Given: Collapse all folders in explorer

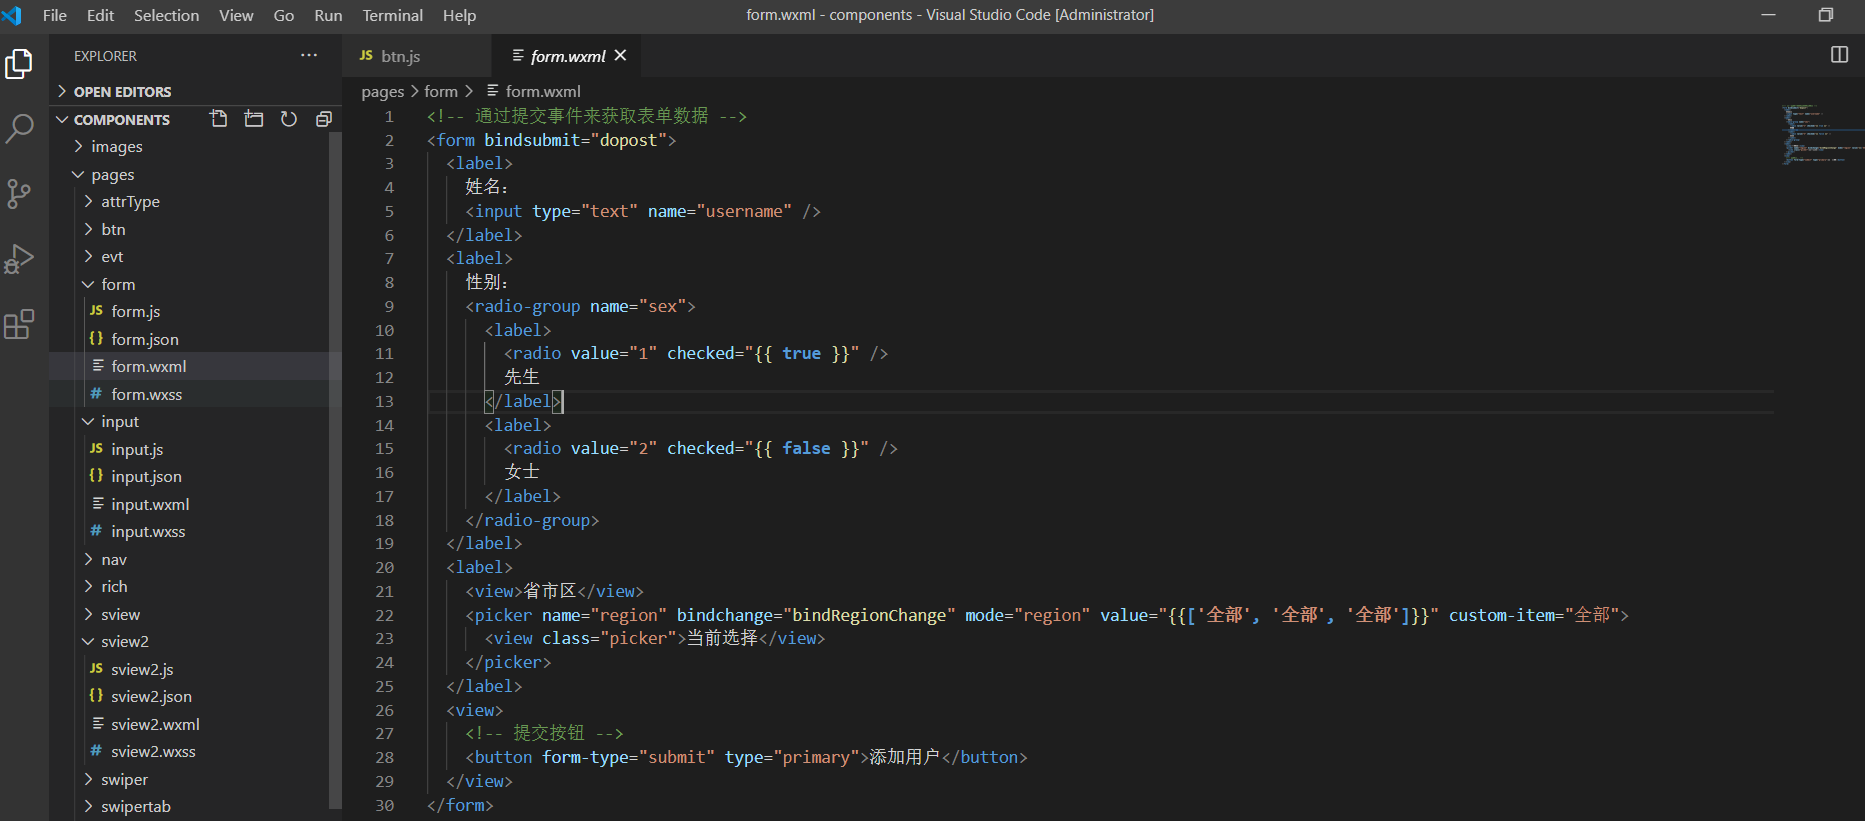Looking at the screenshot, I should coord(324,119).
